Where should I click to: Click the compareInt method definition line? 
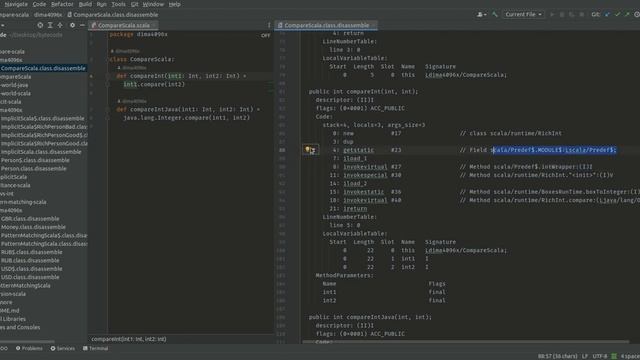(x=181, y=76)
